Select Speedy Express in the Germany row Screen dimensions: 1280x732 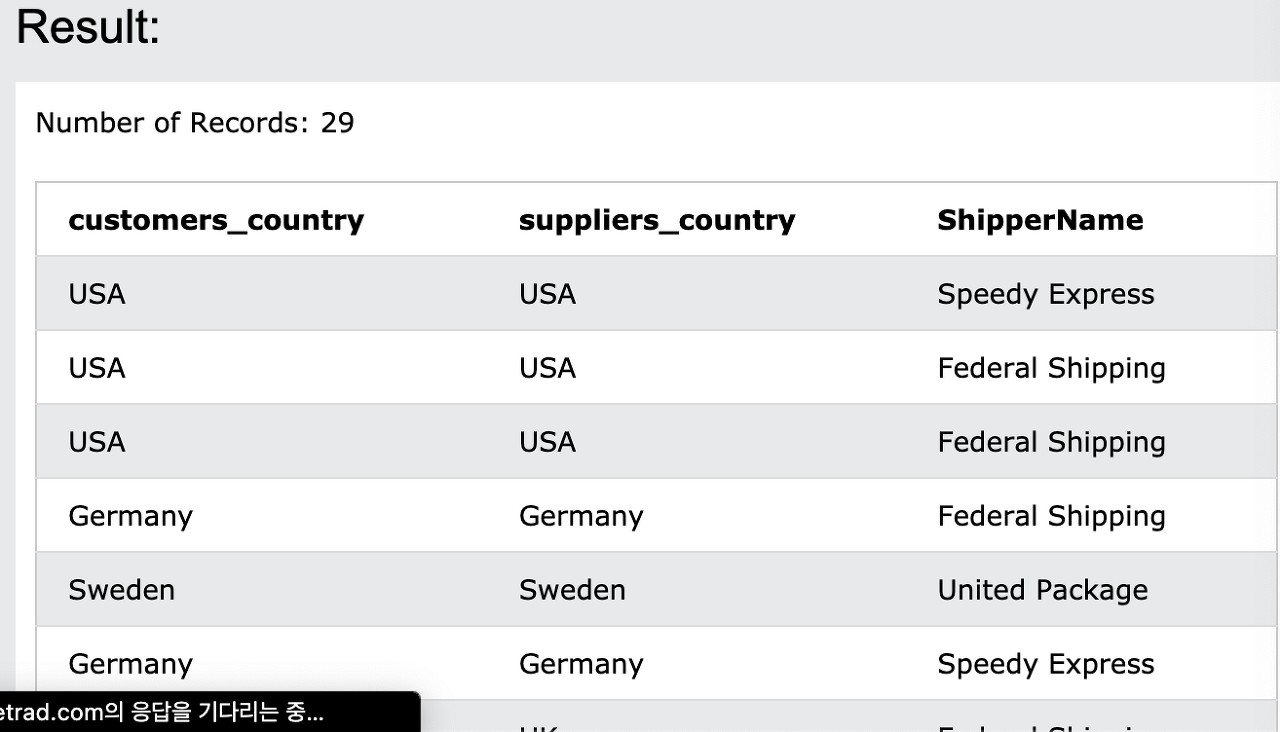point(1046,664)
